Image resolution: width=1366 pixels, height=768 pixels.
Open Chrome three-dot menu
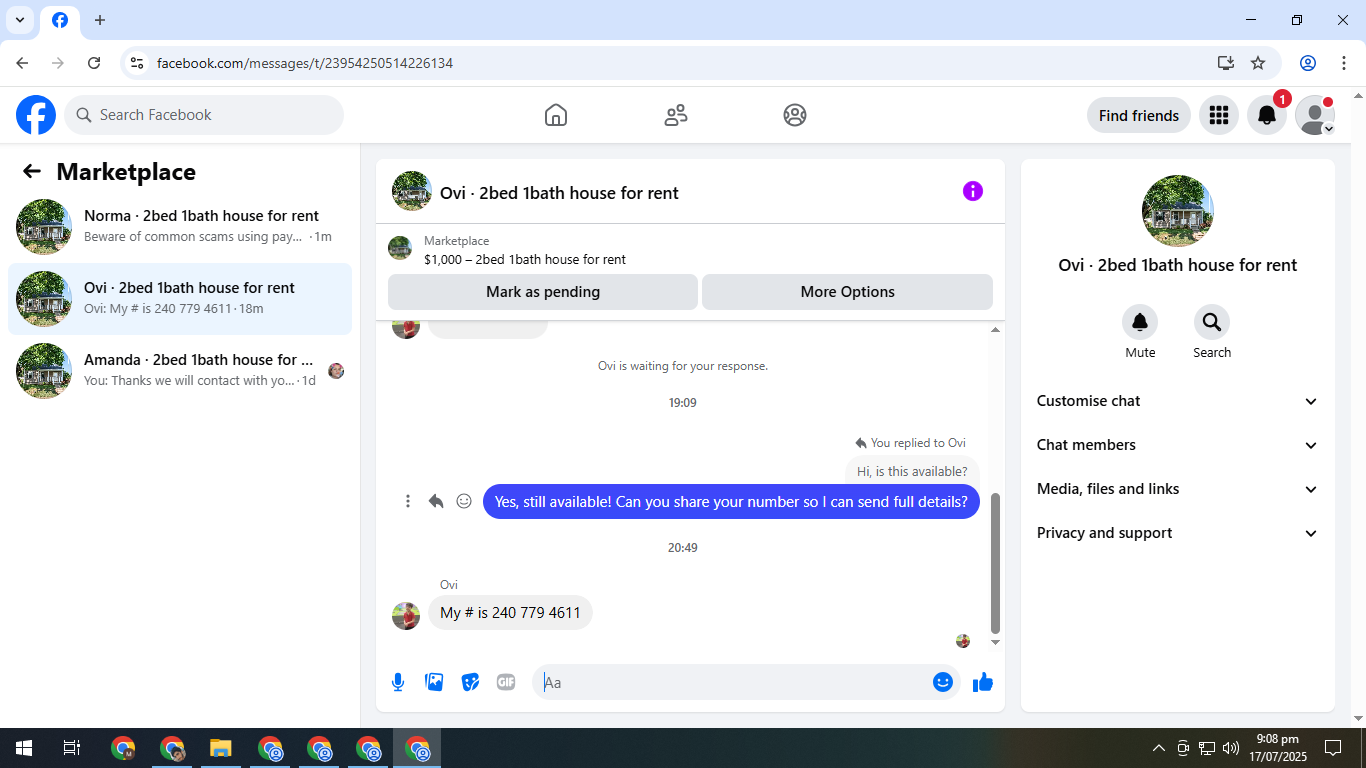(1344, 63)
